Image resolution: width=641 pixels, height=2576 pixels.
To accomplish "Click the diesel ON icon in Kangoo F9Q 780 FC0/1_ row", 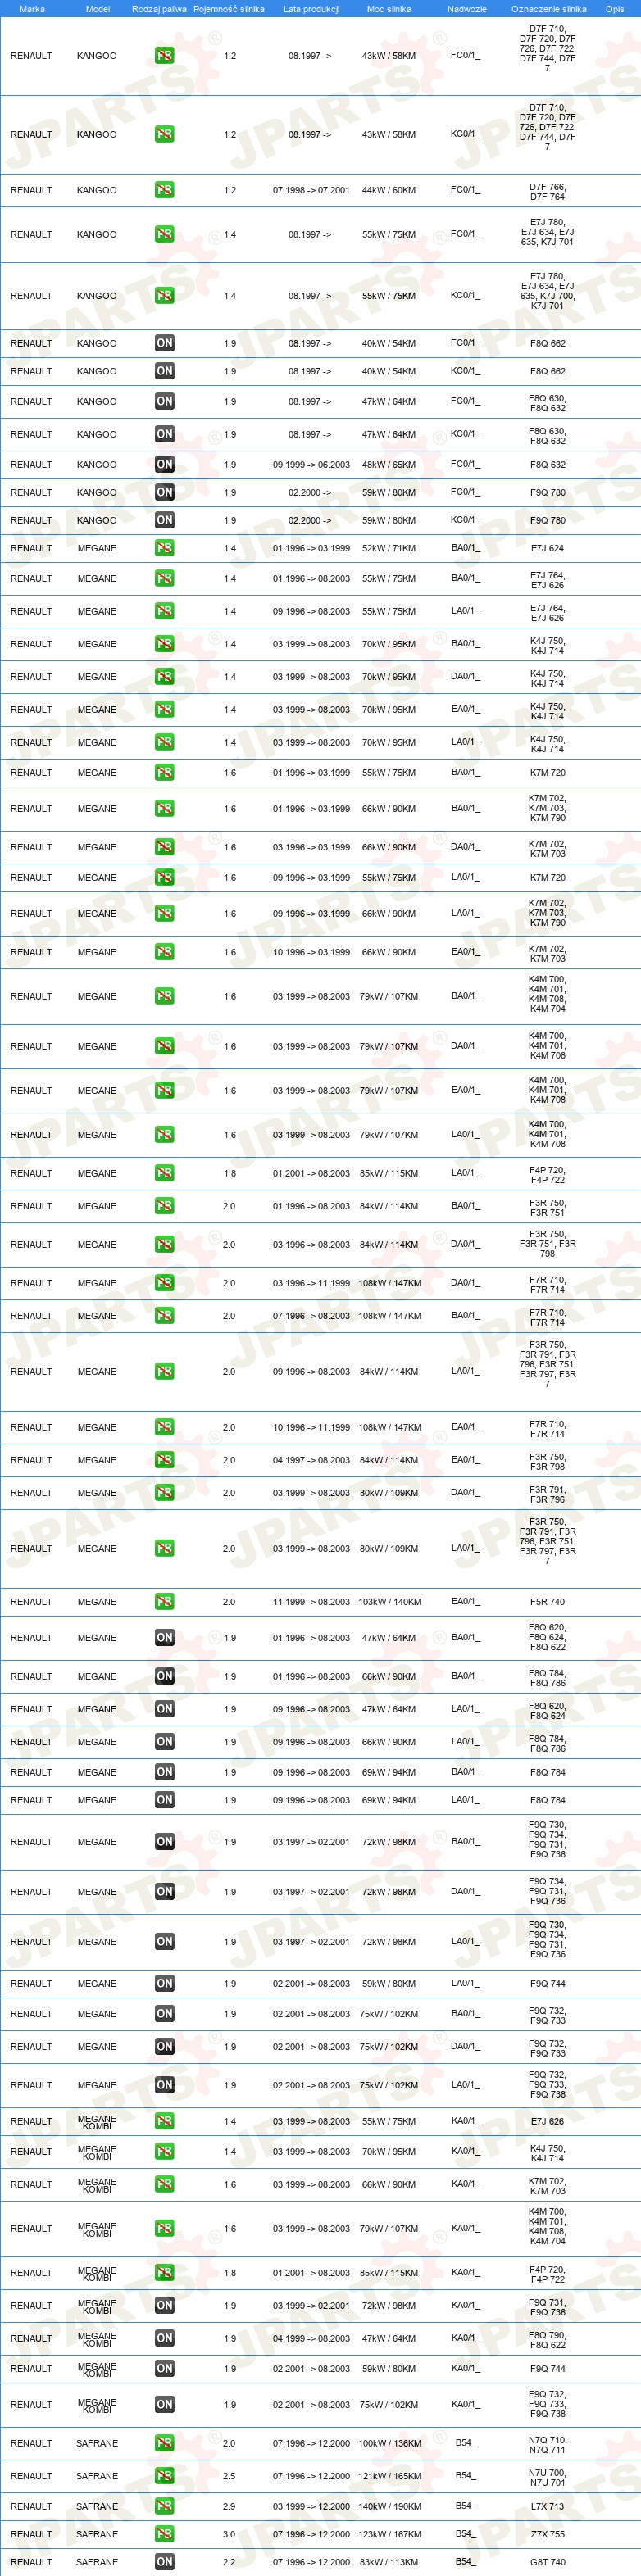I will (165, 493).
